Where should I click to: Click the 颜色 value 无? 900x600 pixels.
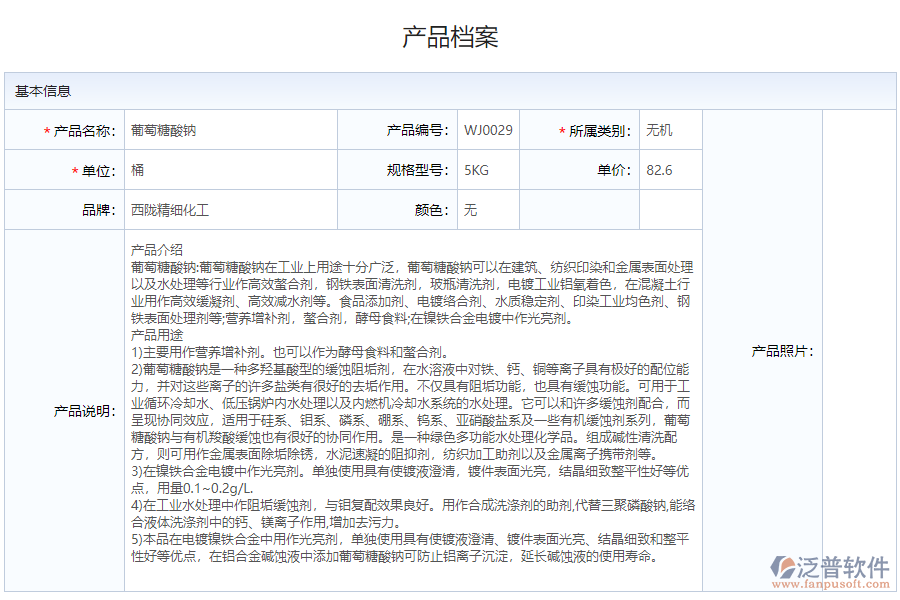pyautogui.click(x=469, y=209)
